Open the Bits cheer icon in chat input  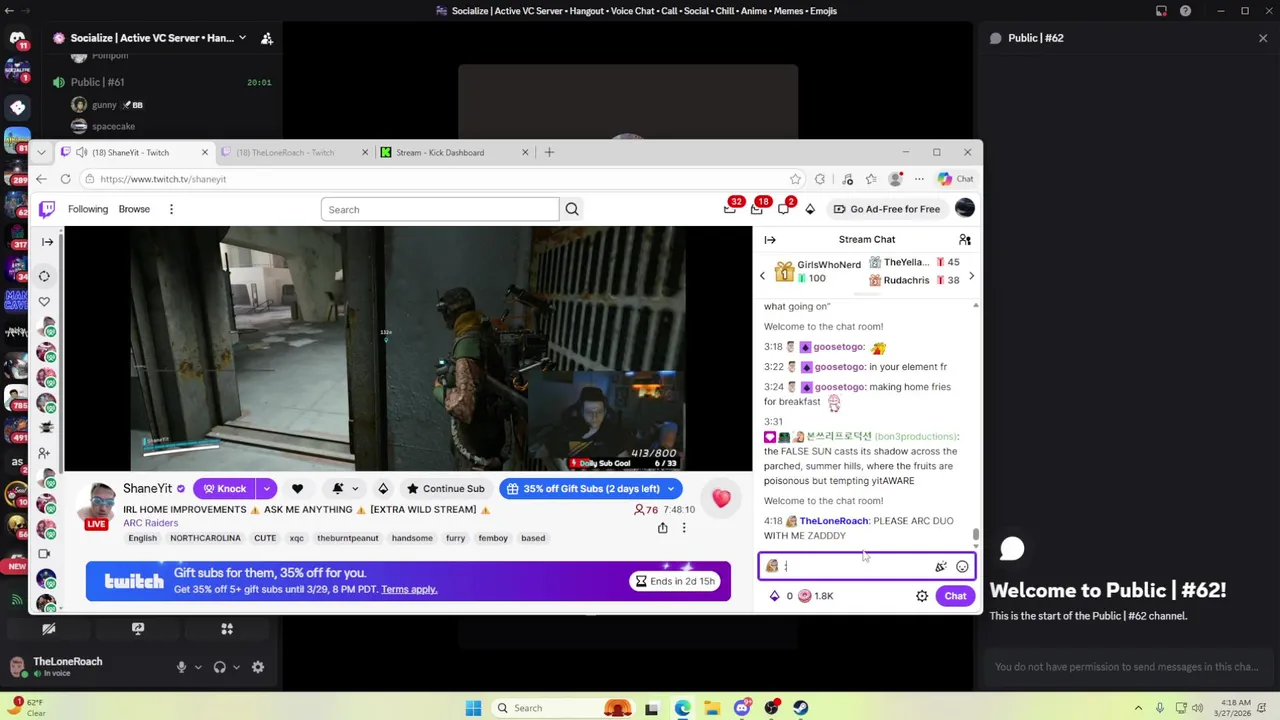(x=941, y=567)
